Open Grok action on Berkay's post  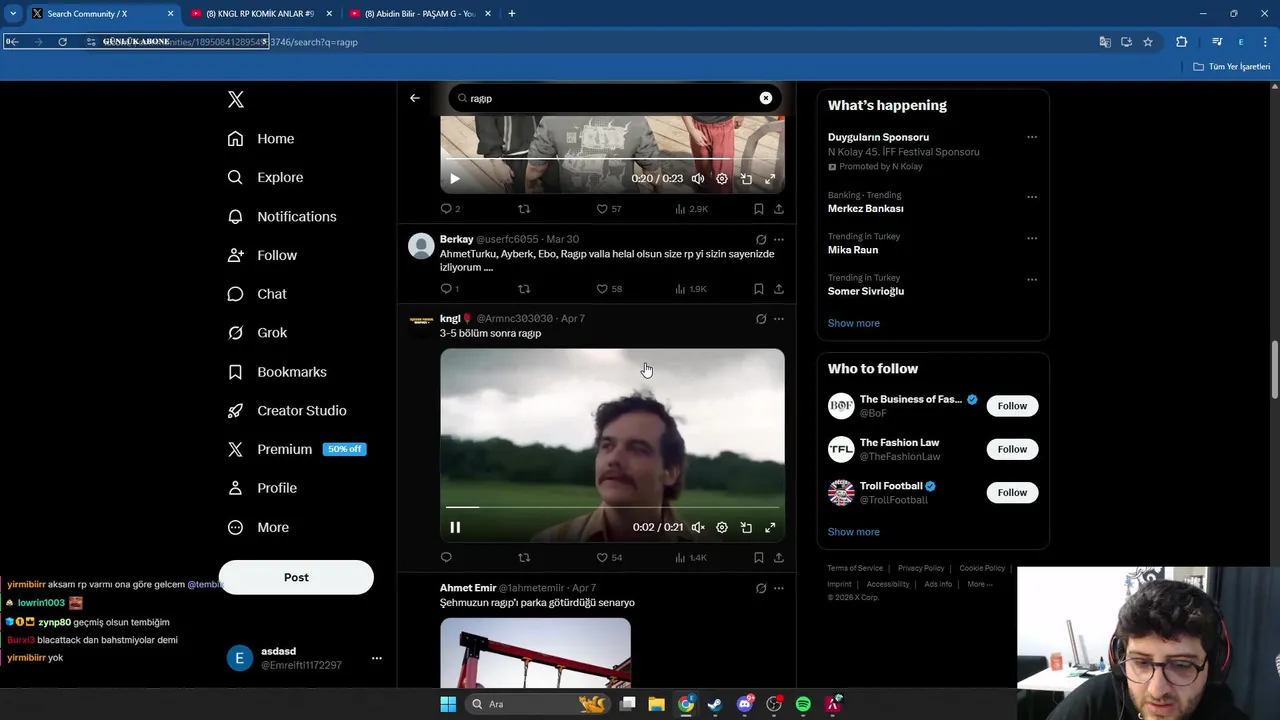click(761, 240)
